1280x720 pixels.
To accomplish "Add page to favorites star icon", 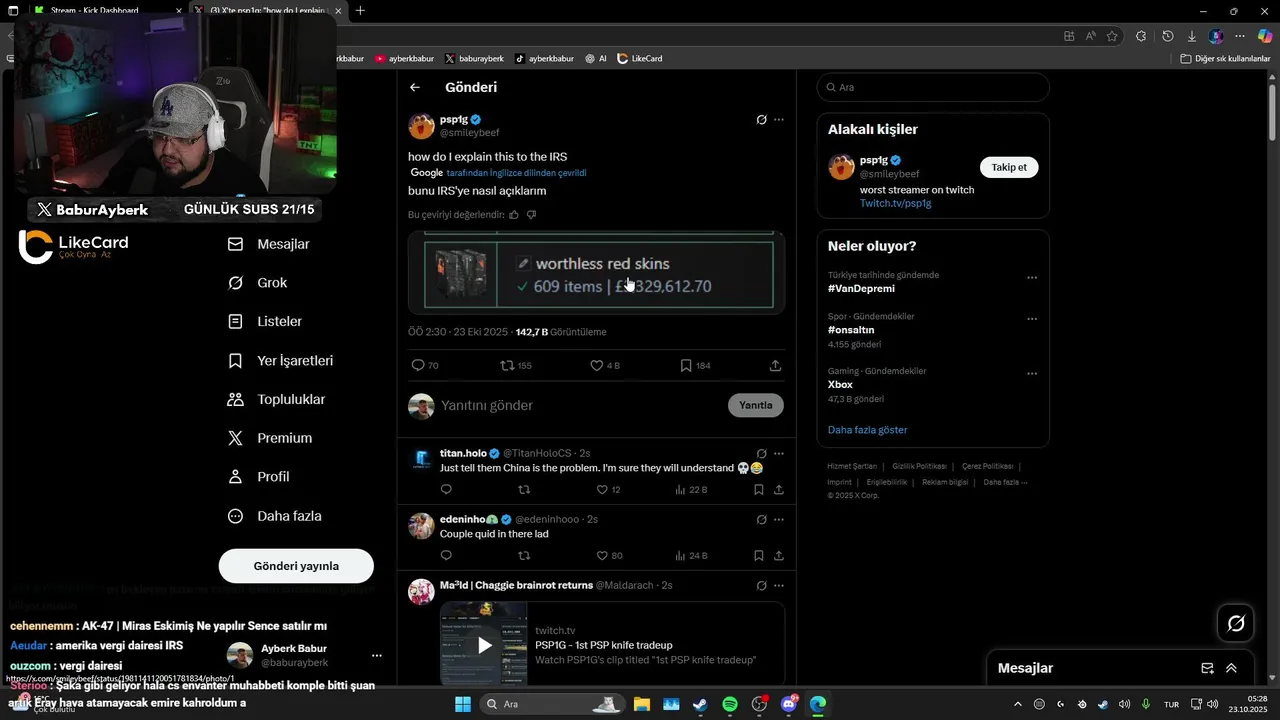I will (x=1112, y=36).
